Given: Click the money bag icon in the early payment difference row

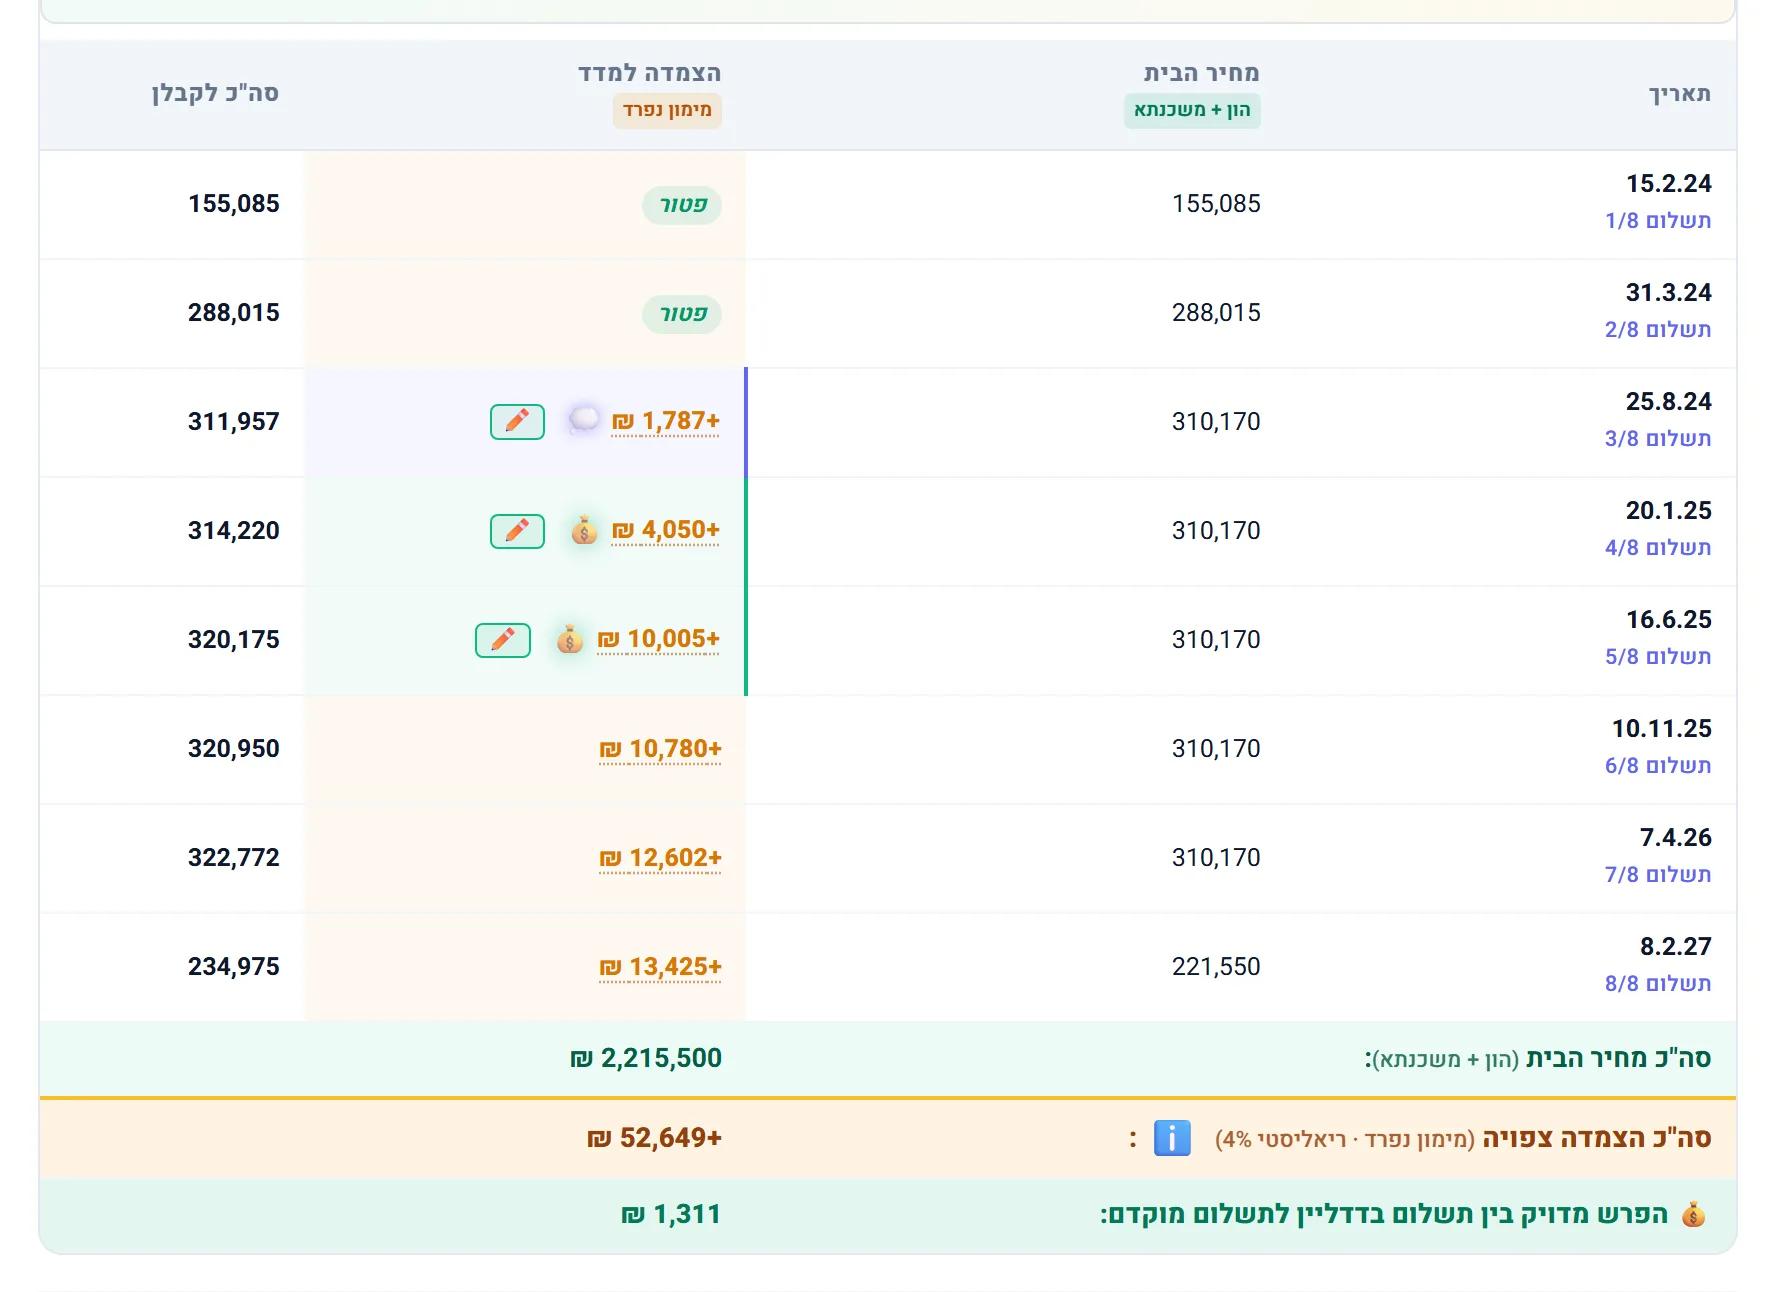Looking at the screenshot, I should point(1693,1215).
